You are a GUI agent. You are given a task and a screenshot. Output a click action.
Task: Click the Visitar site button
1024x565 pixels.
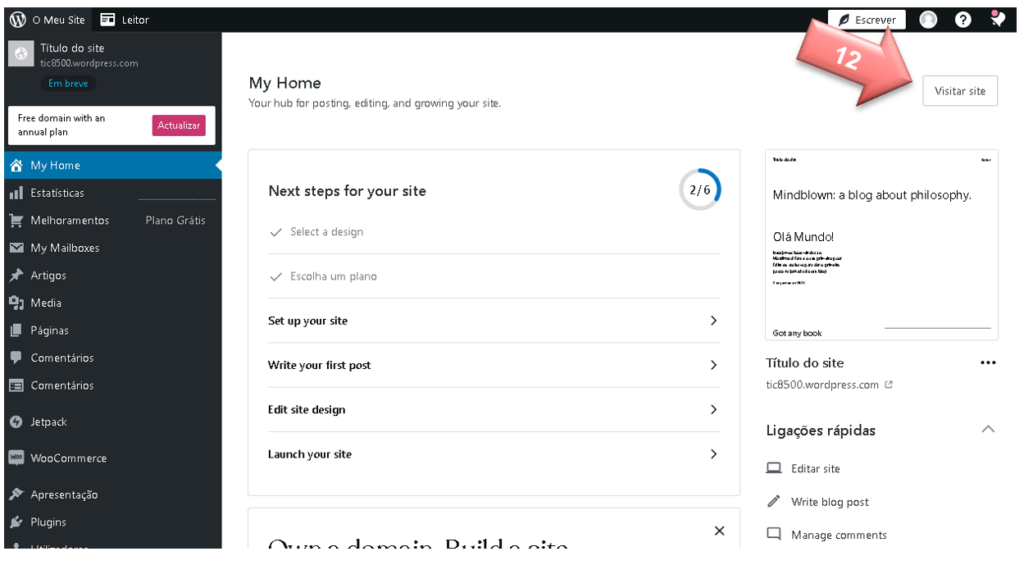(959, 91)
